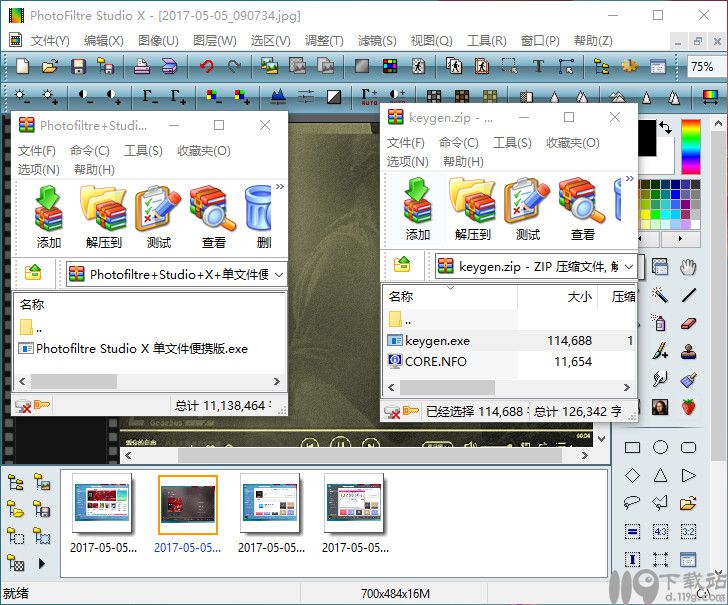Click Test (测试) in Photofiltre+Studio archive window
This screenshot has height=605, width=728.
[158, 217]
